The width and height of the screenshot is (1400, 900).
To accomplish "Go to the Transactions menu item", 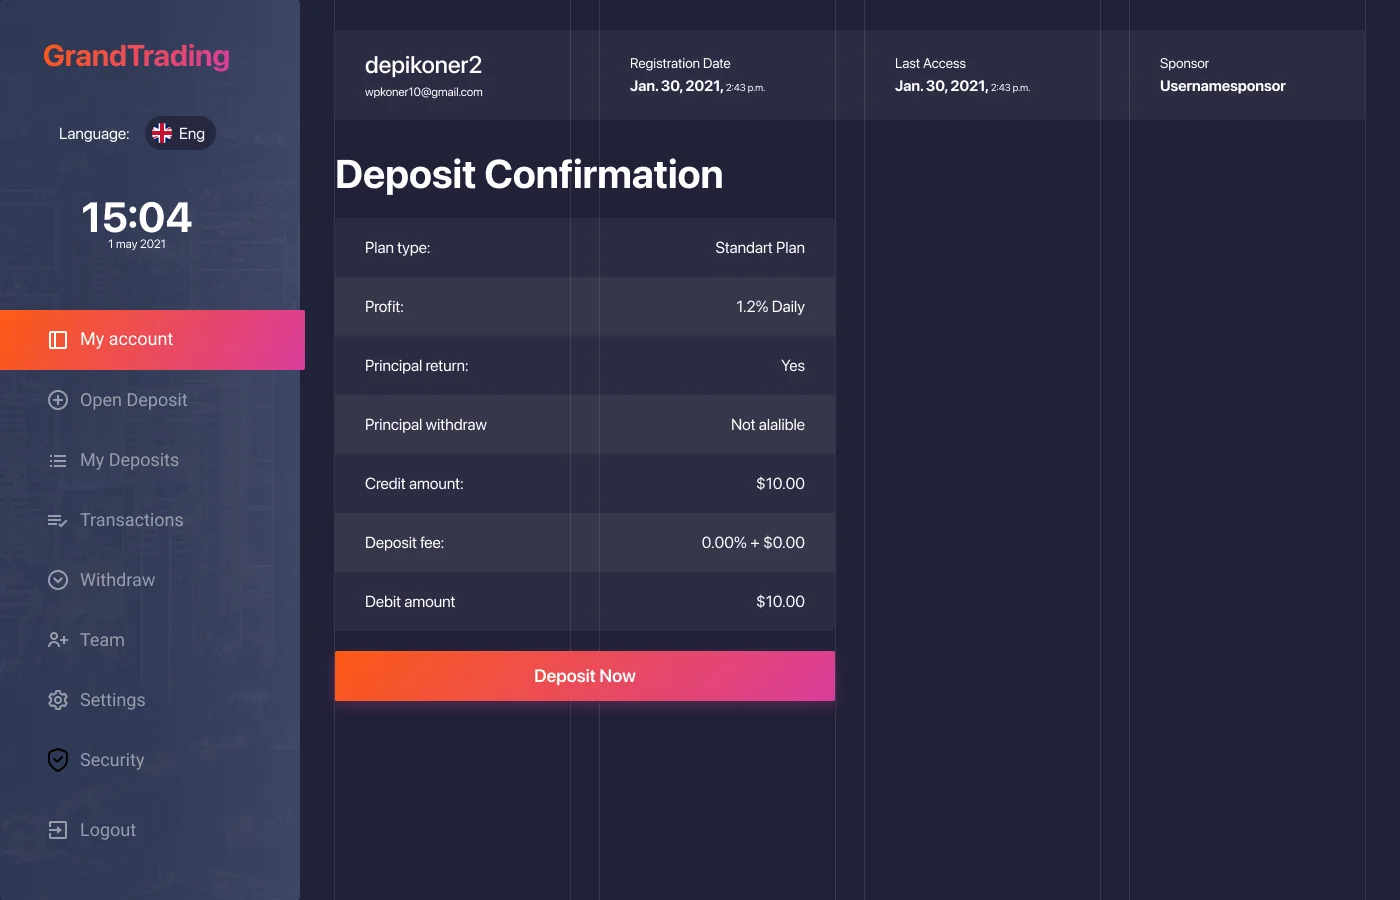I will pyautogui.click(x=131, y=520).
